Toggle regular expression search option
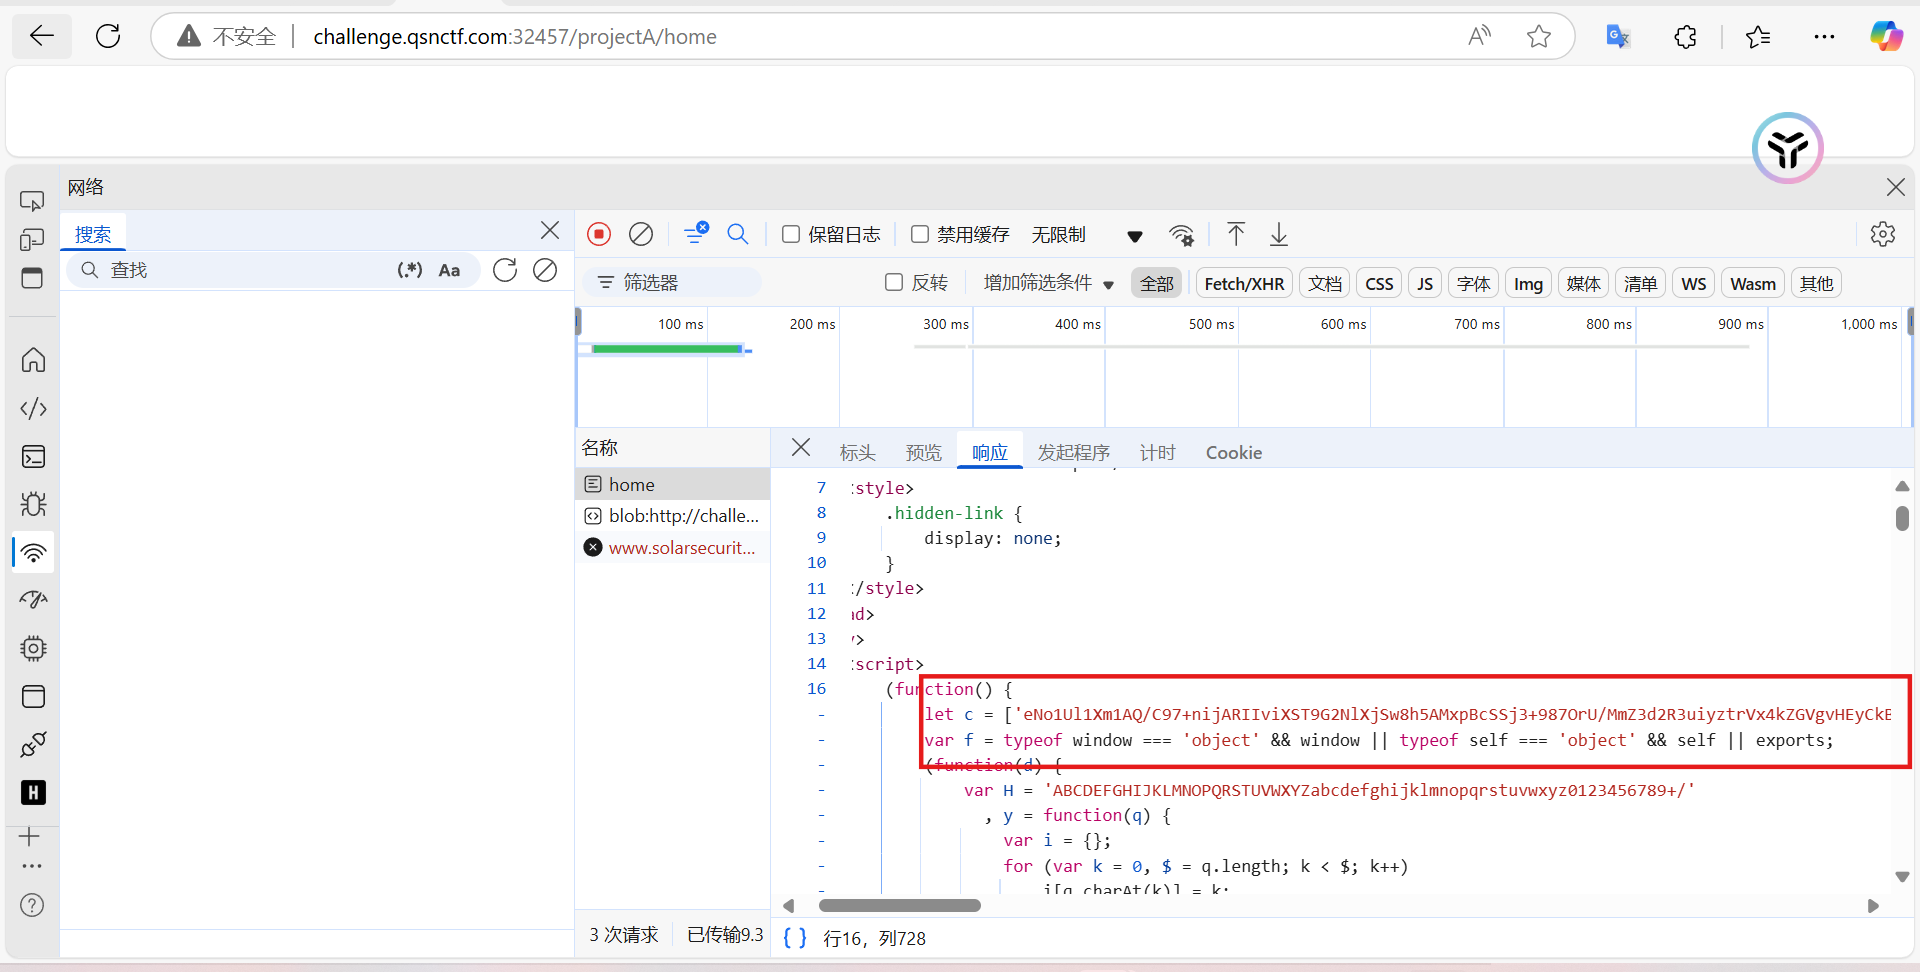The width and height of the screenshot is (1920, 972). click(x=410, y=270)
